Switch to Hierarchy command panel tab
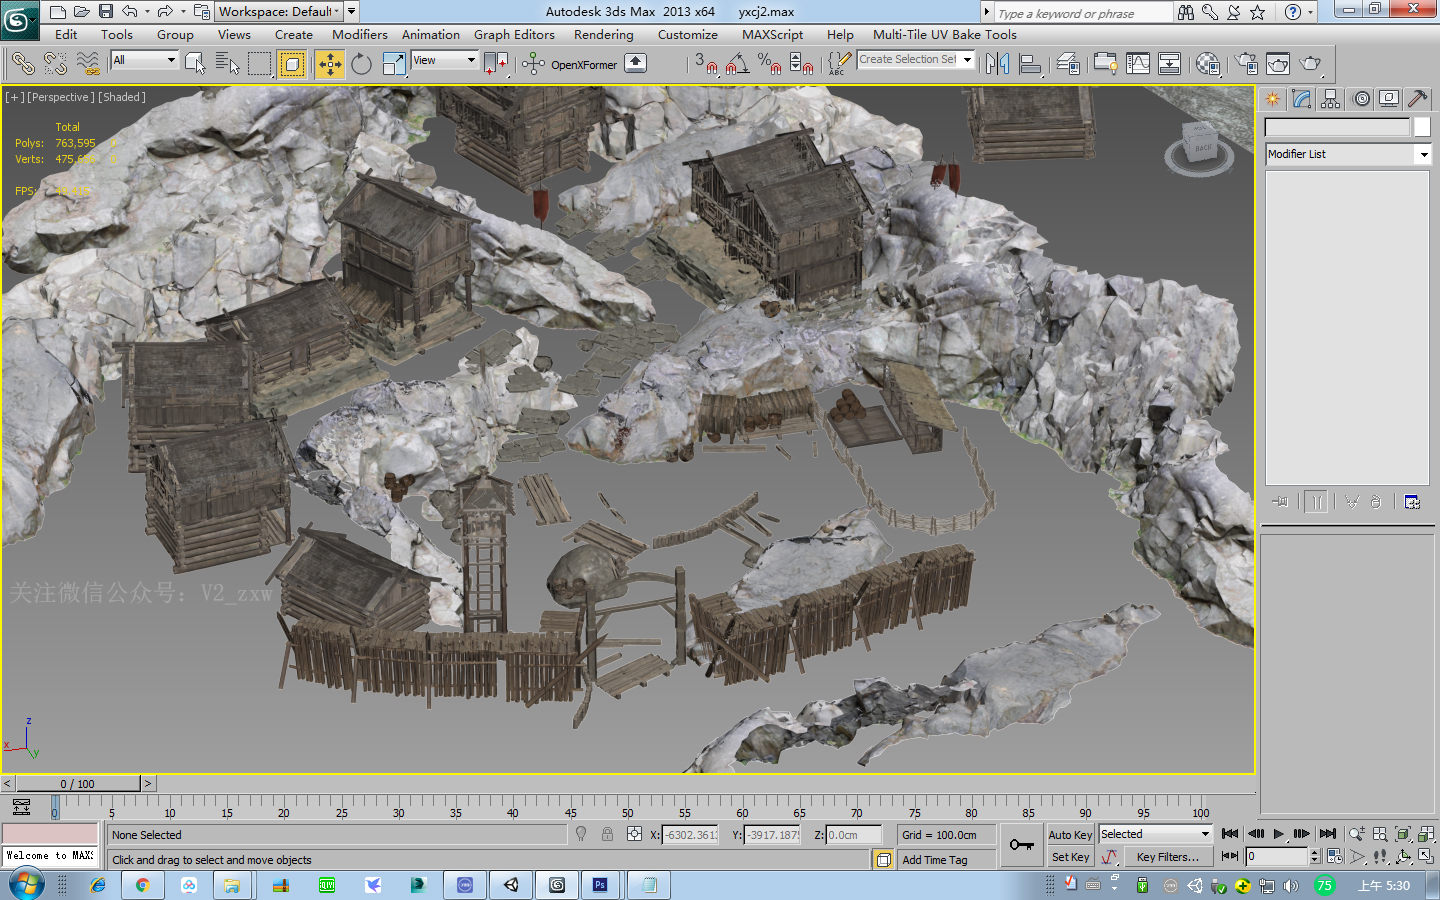Screen dimensions: 1440x900 coord(1330,99)
